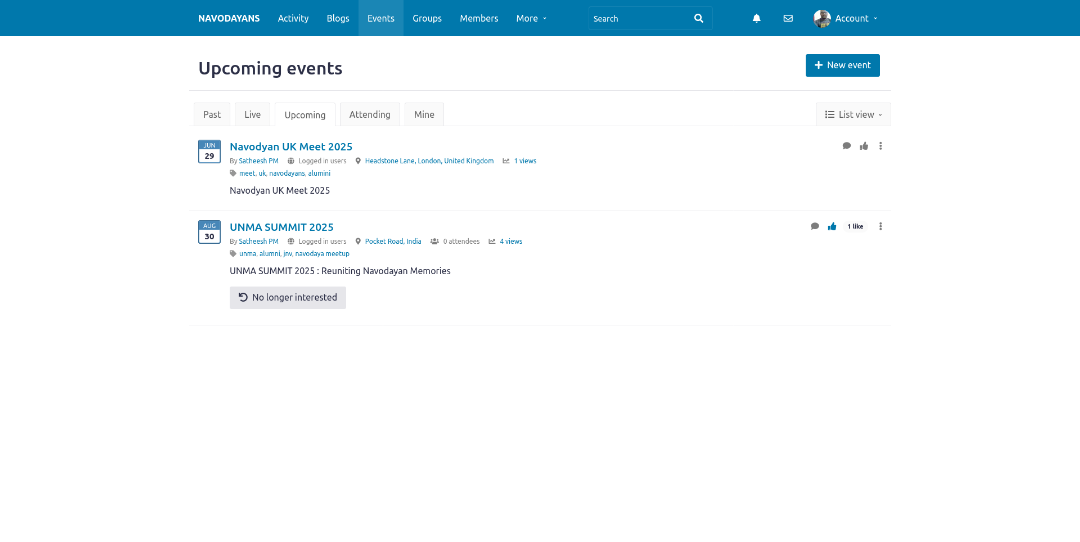Open the messages envelope icon
1080x542 pixels.
pos(788,18)
